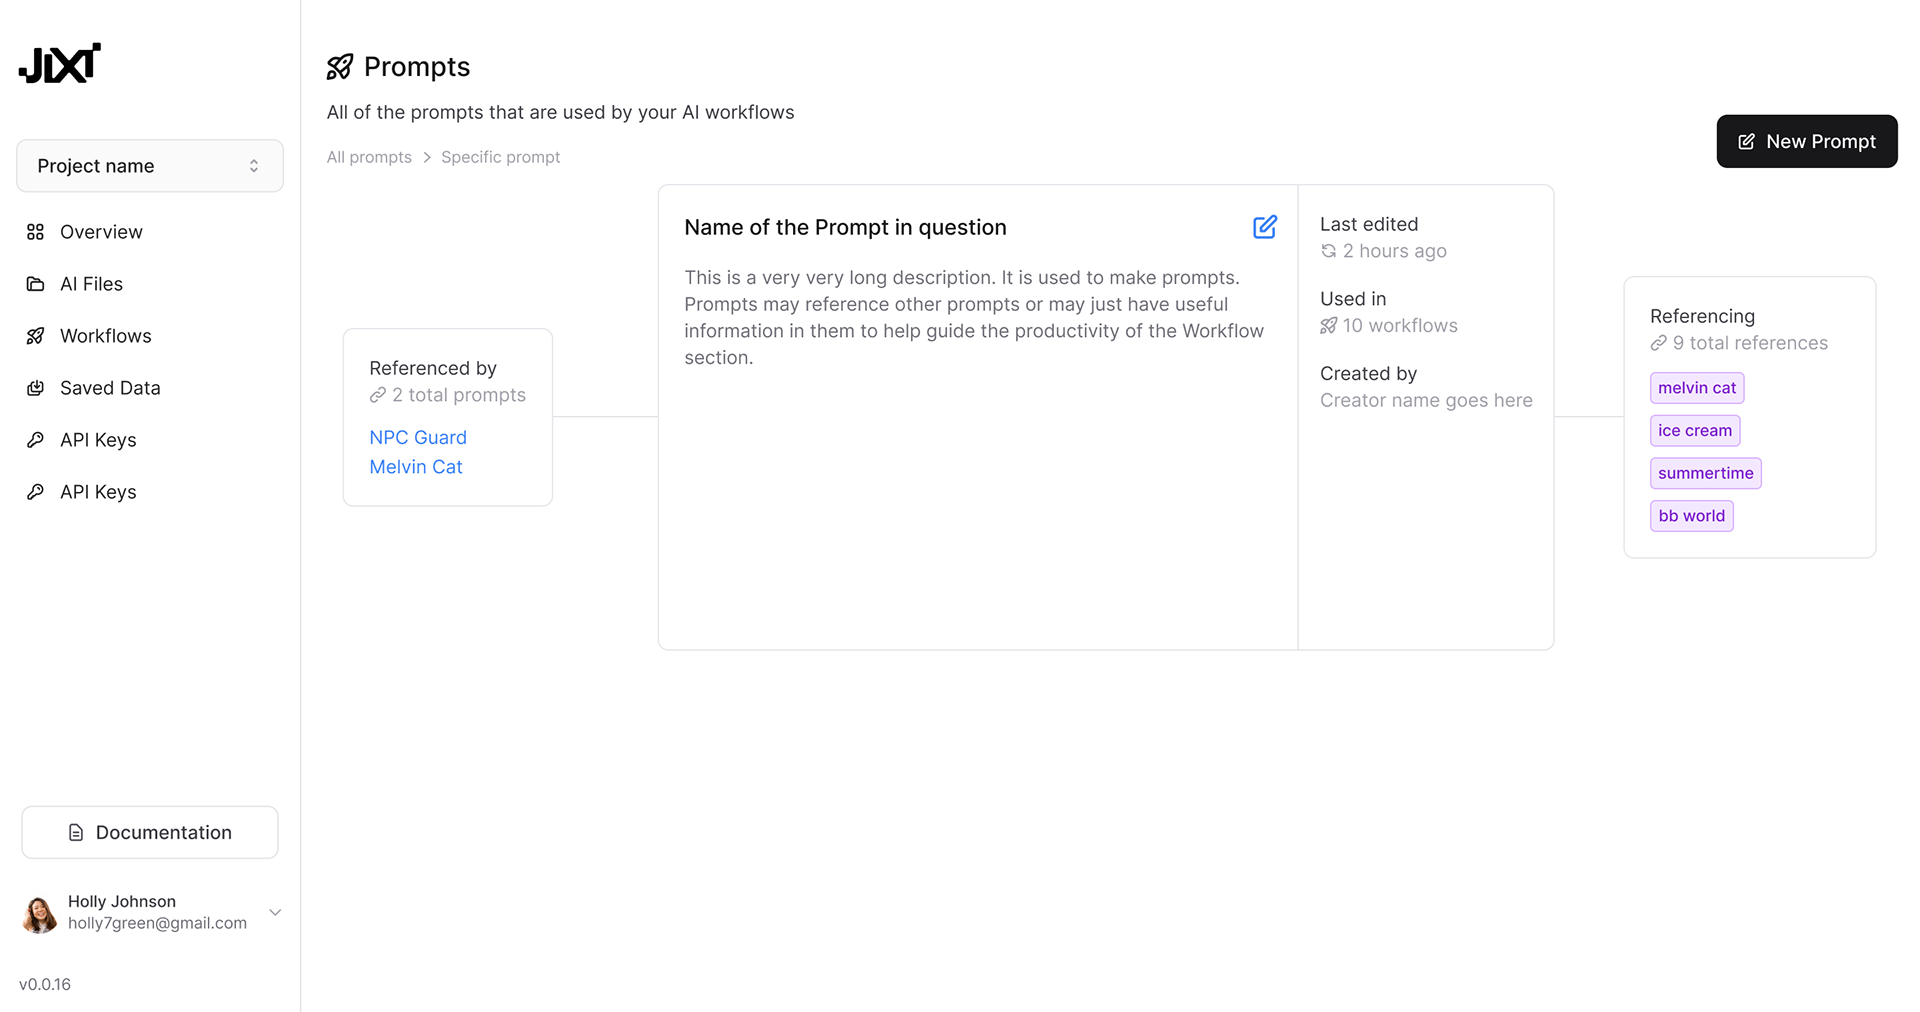Viewport: 1920px width, 1012px height.
Task: Click the JIXI logo
Action: [x=60, y=63]
